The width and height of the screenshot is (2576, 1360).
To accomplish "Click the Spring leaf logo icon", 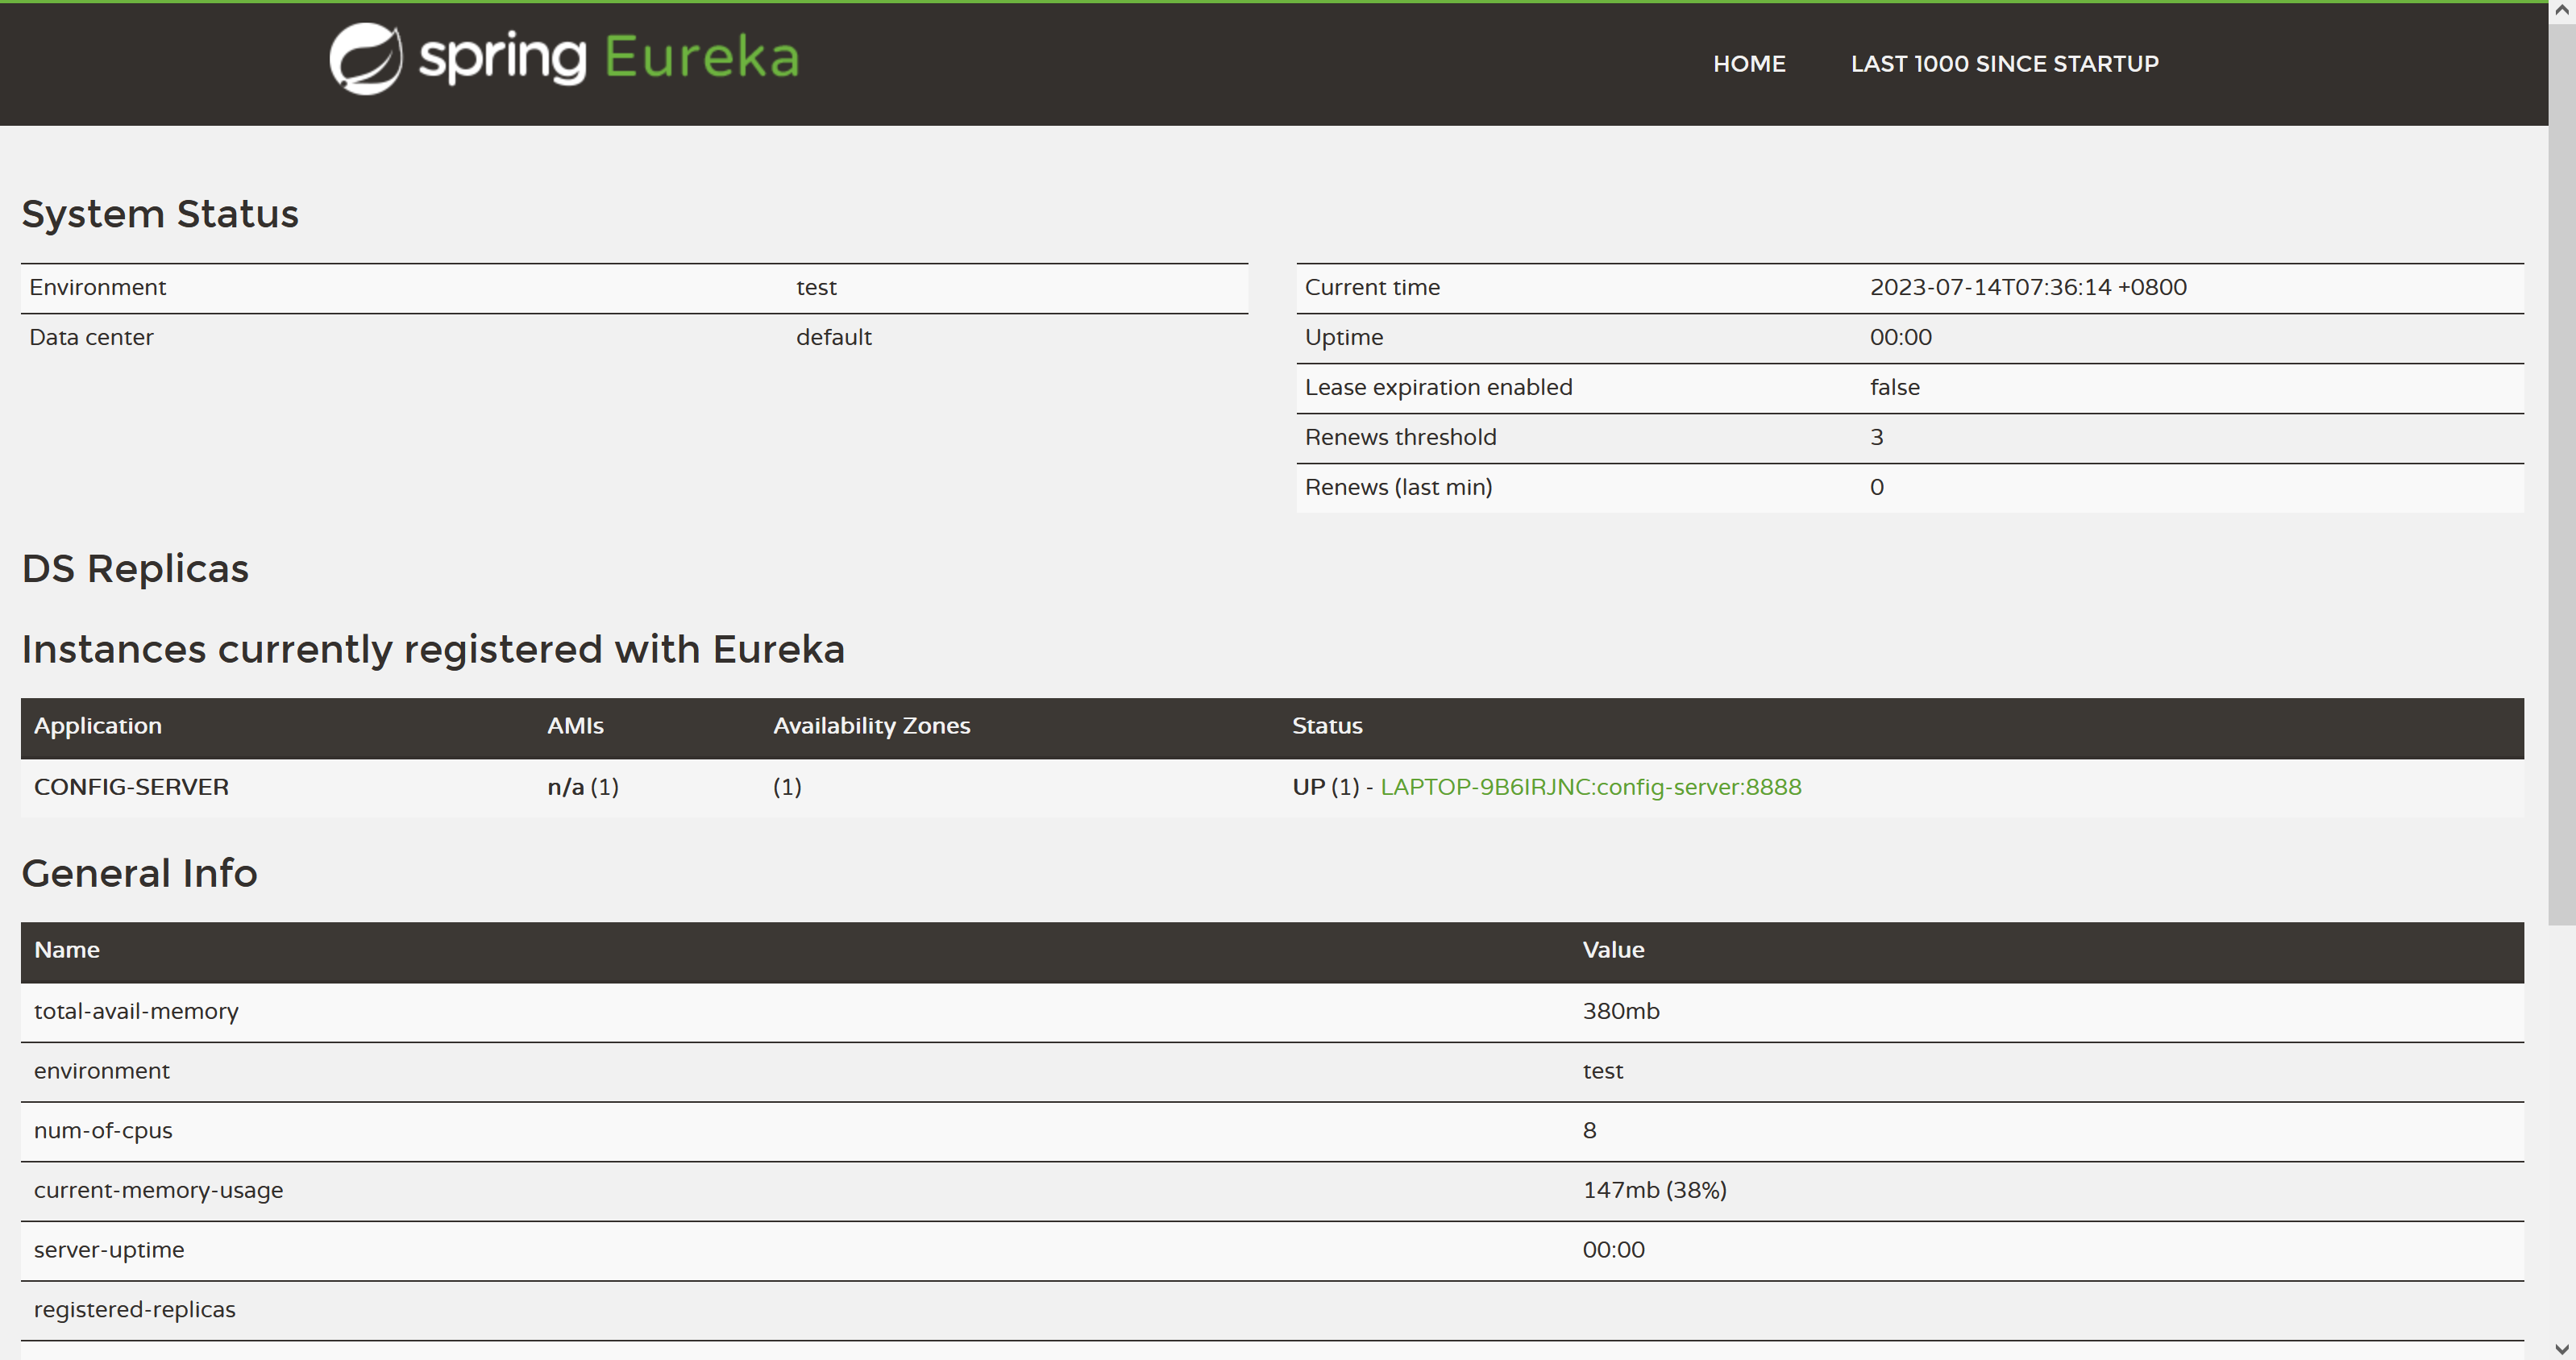I will 366,58.
